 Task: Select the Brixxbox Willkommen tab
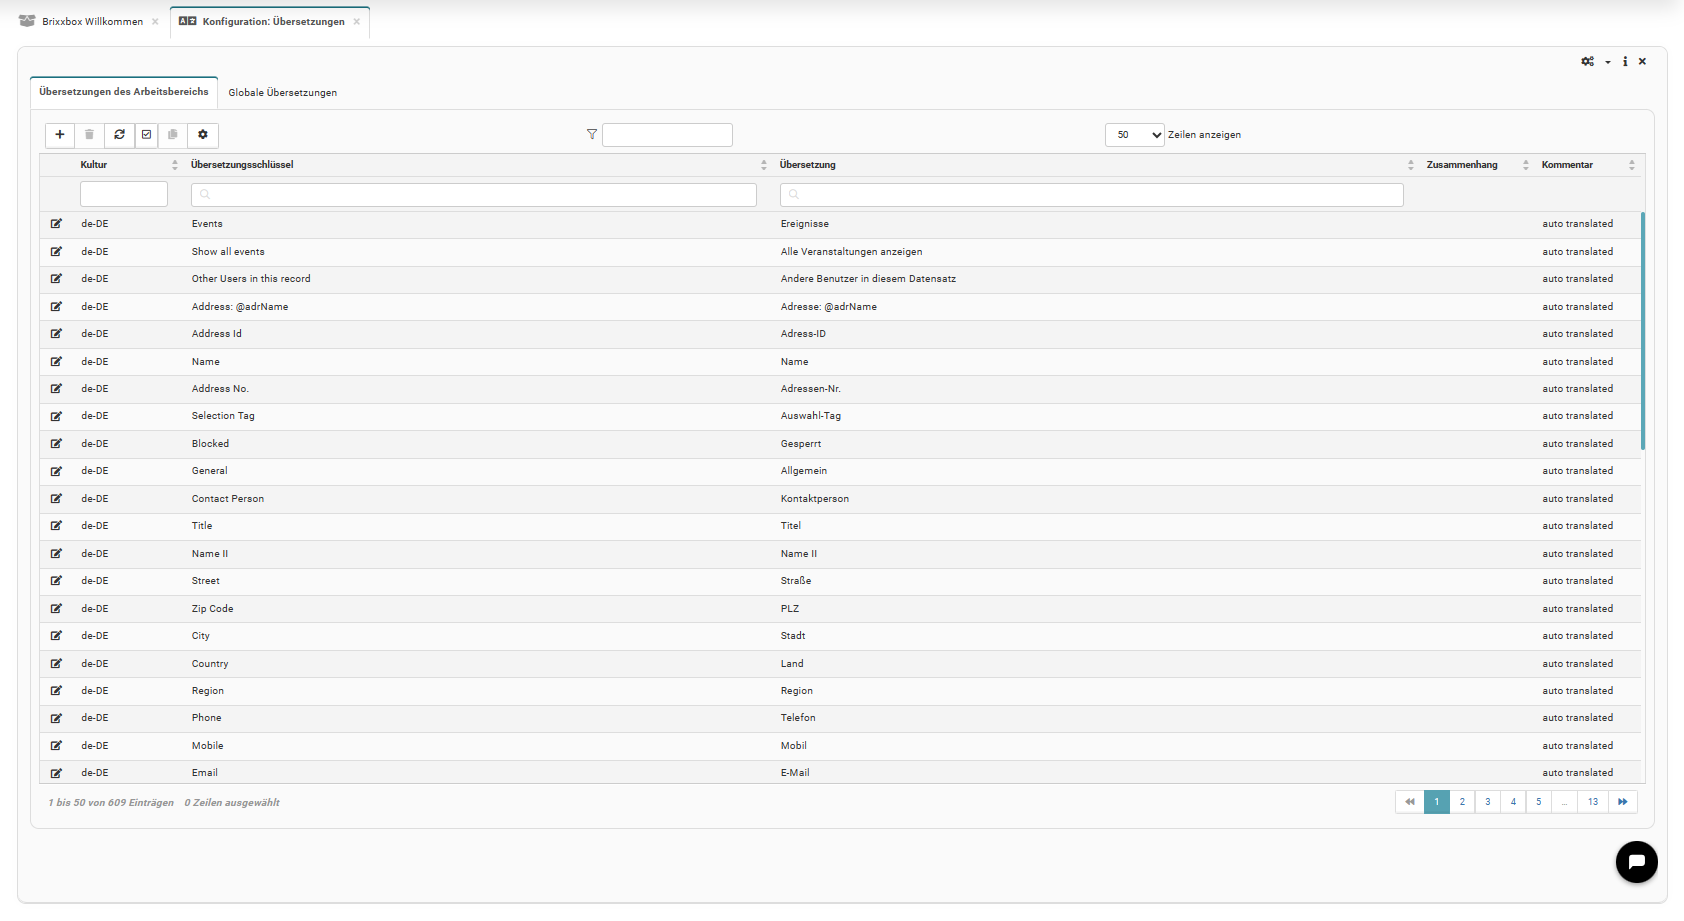[92, 22]
